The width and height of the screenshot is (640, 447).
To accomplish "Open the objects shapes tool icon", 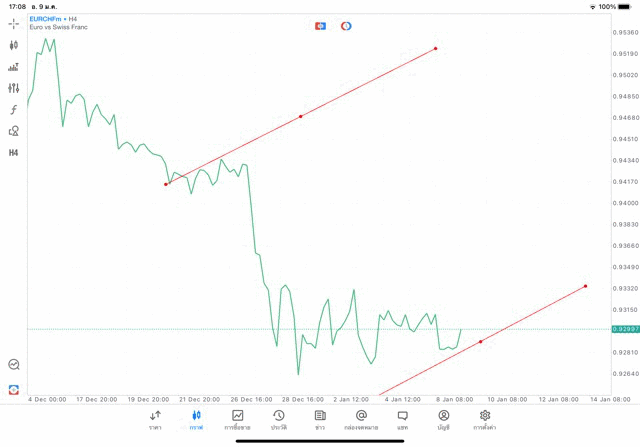I will pos(14,130).
